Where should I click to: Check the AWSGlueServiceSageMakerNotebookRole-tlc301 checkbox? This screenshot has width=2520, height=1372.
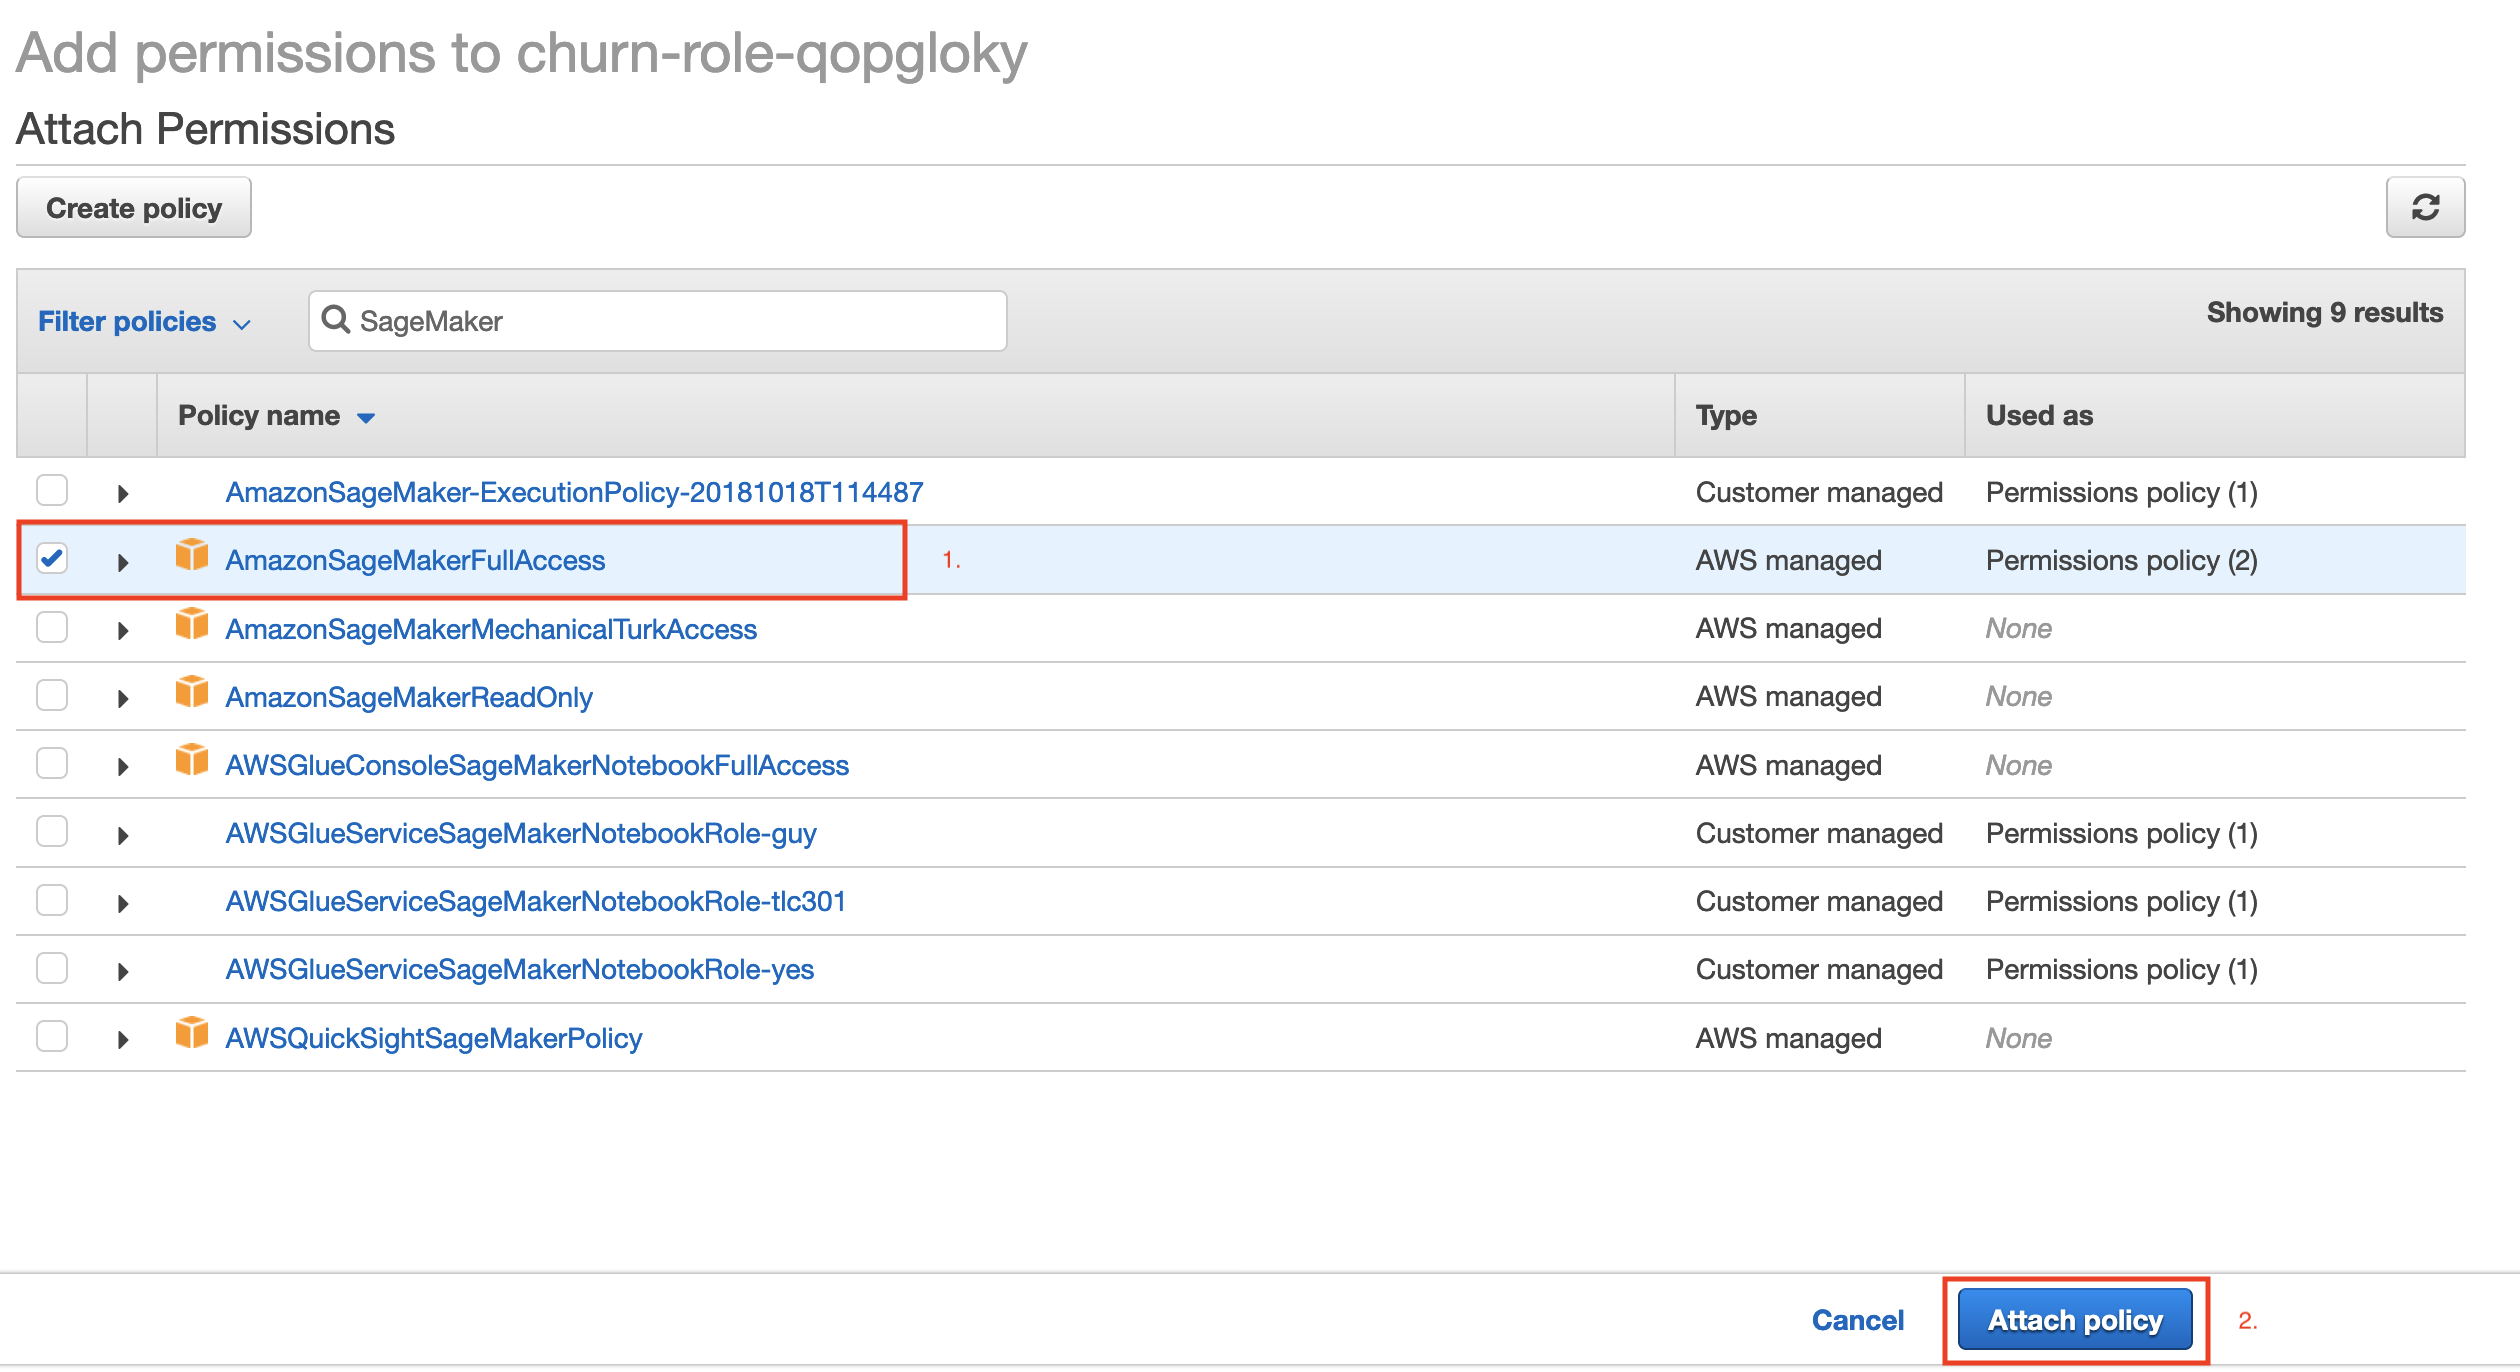[52, 900]
